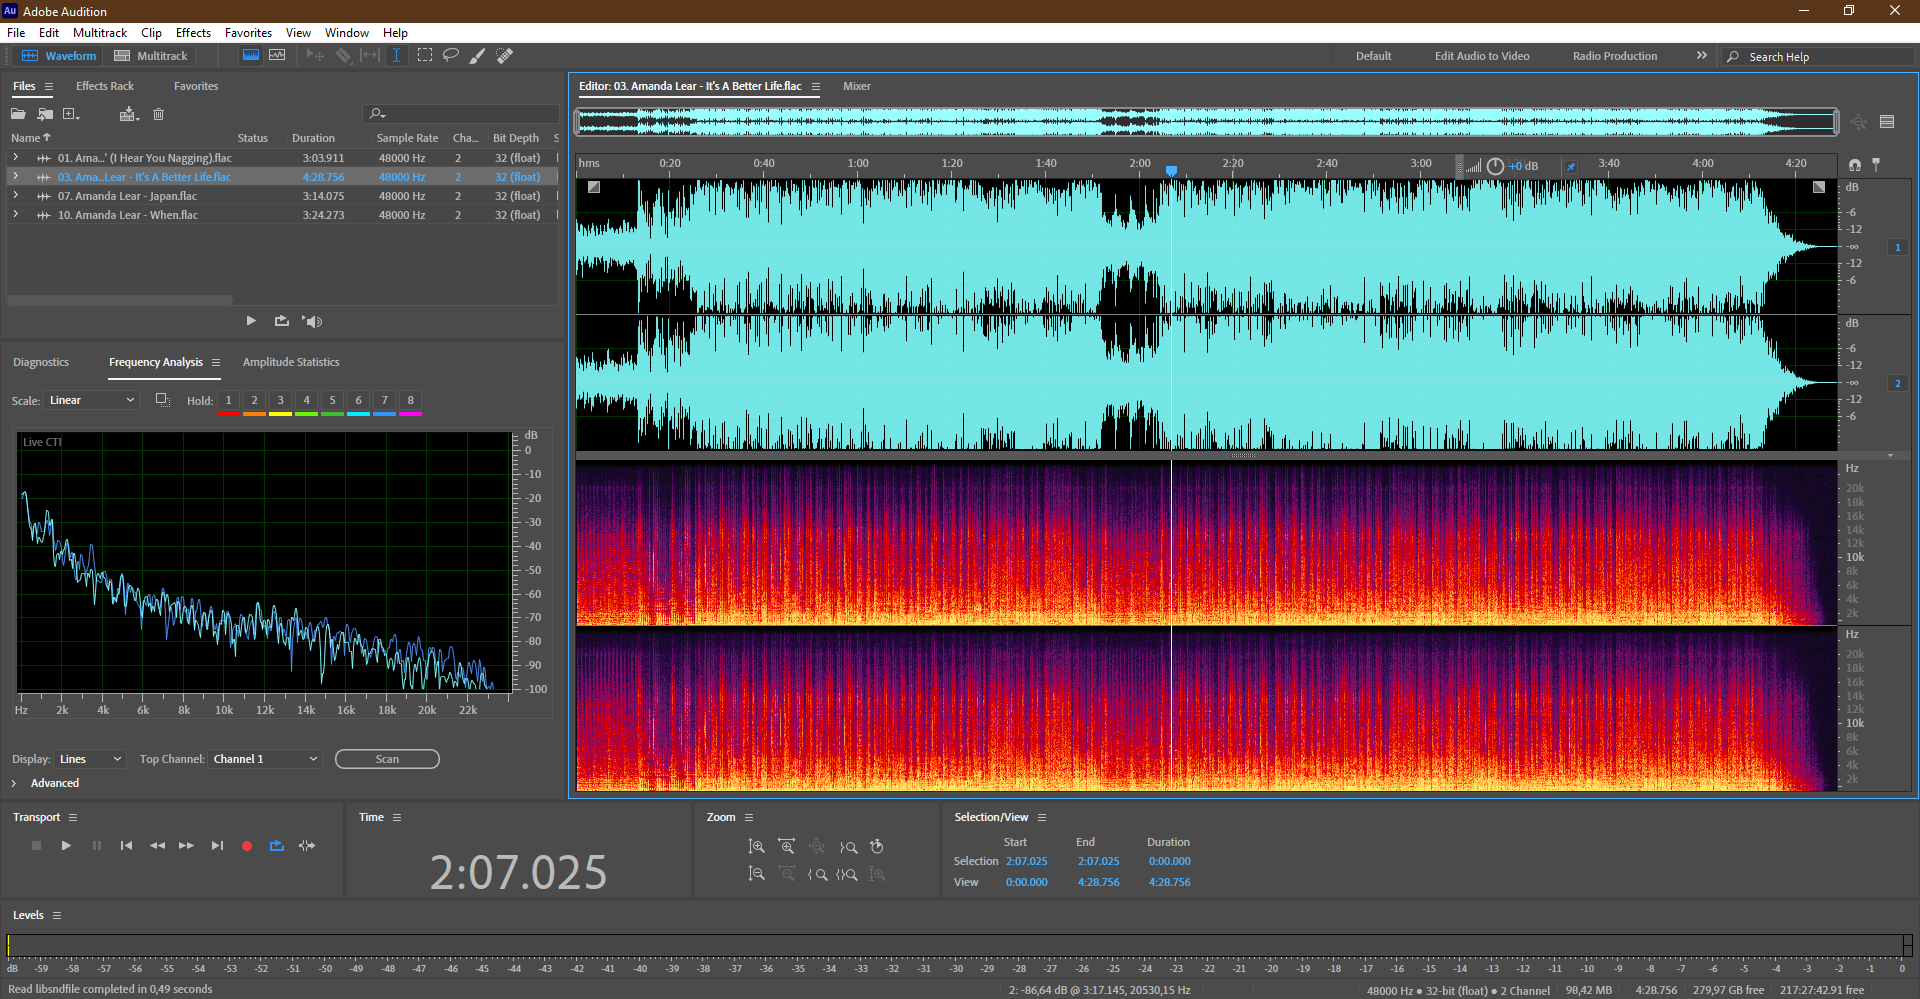Viewport: 1920px width, 999px height.
Task: Switch to Waveform view button
Action: tap(59, 56)
